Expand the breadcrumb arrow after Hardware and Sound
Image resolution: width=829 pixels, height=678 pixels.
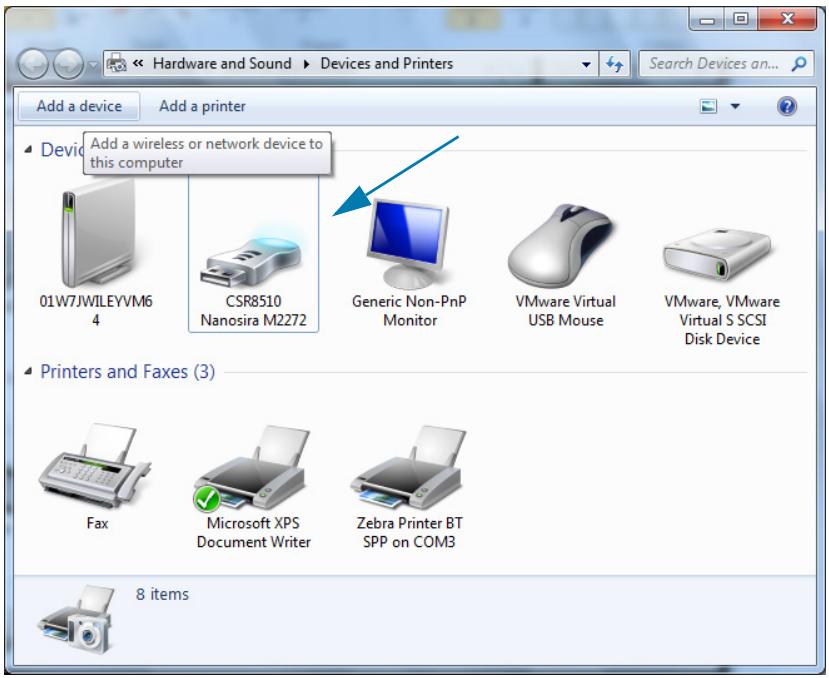pos(306,64)
